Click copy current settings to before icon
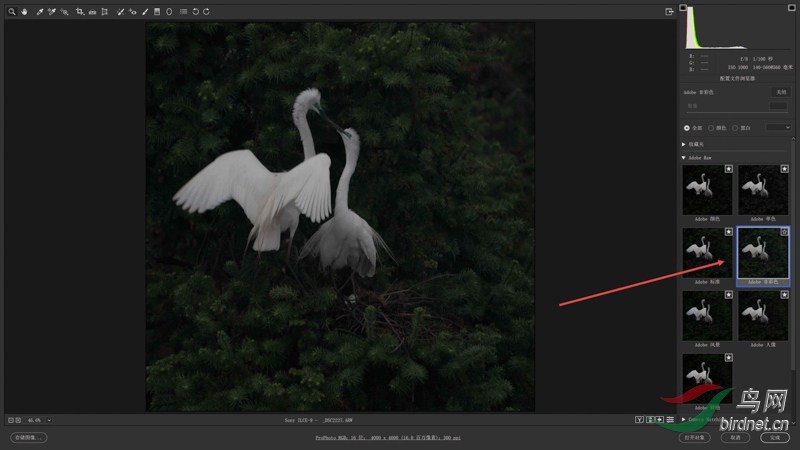 pyautogui.click(x=660, y=419)
